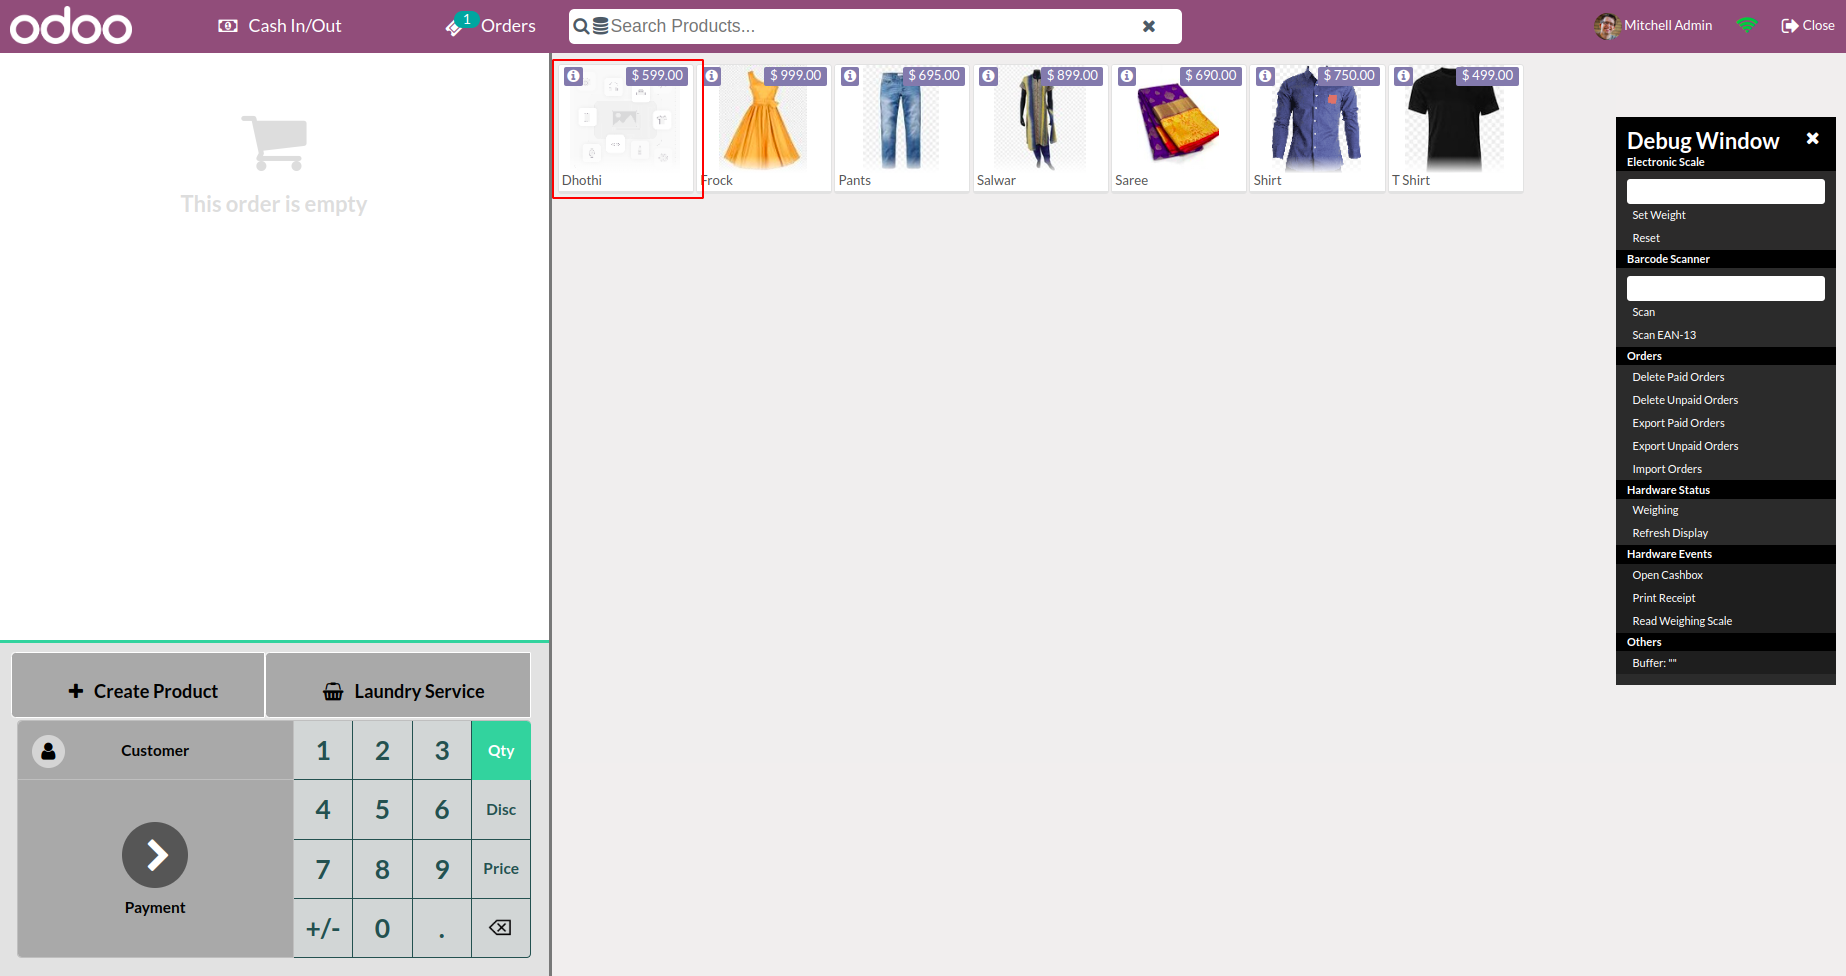This screenshot has height=976, width=1846.
Task: Click the search magnifier icon
Action: pos(581,27)
